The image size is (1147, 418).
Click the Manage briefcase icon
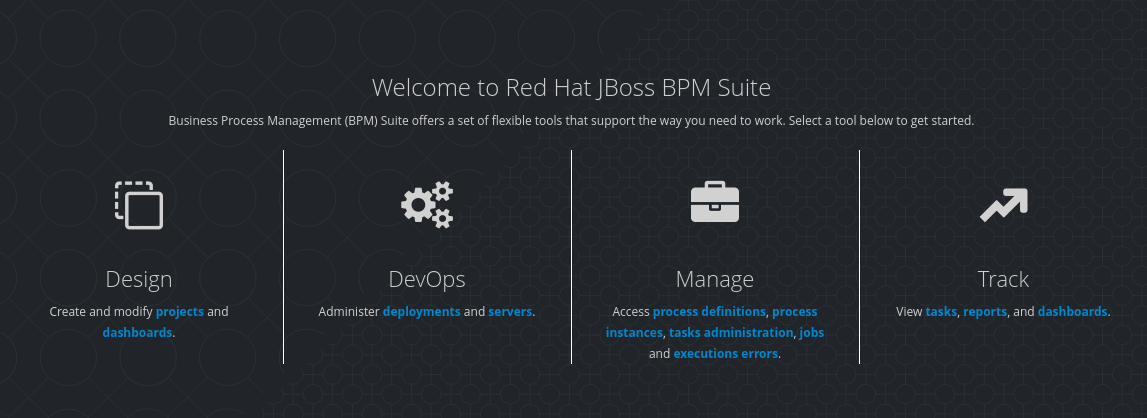tap(715, 202)
